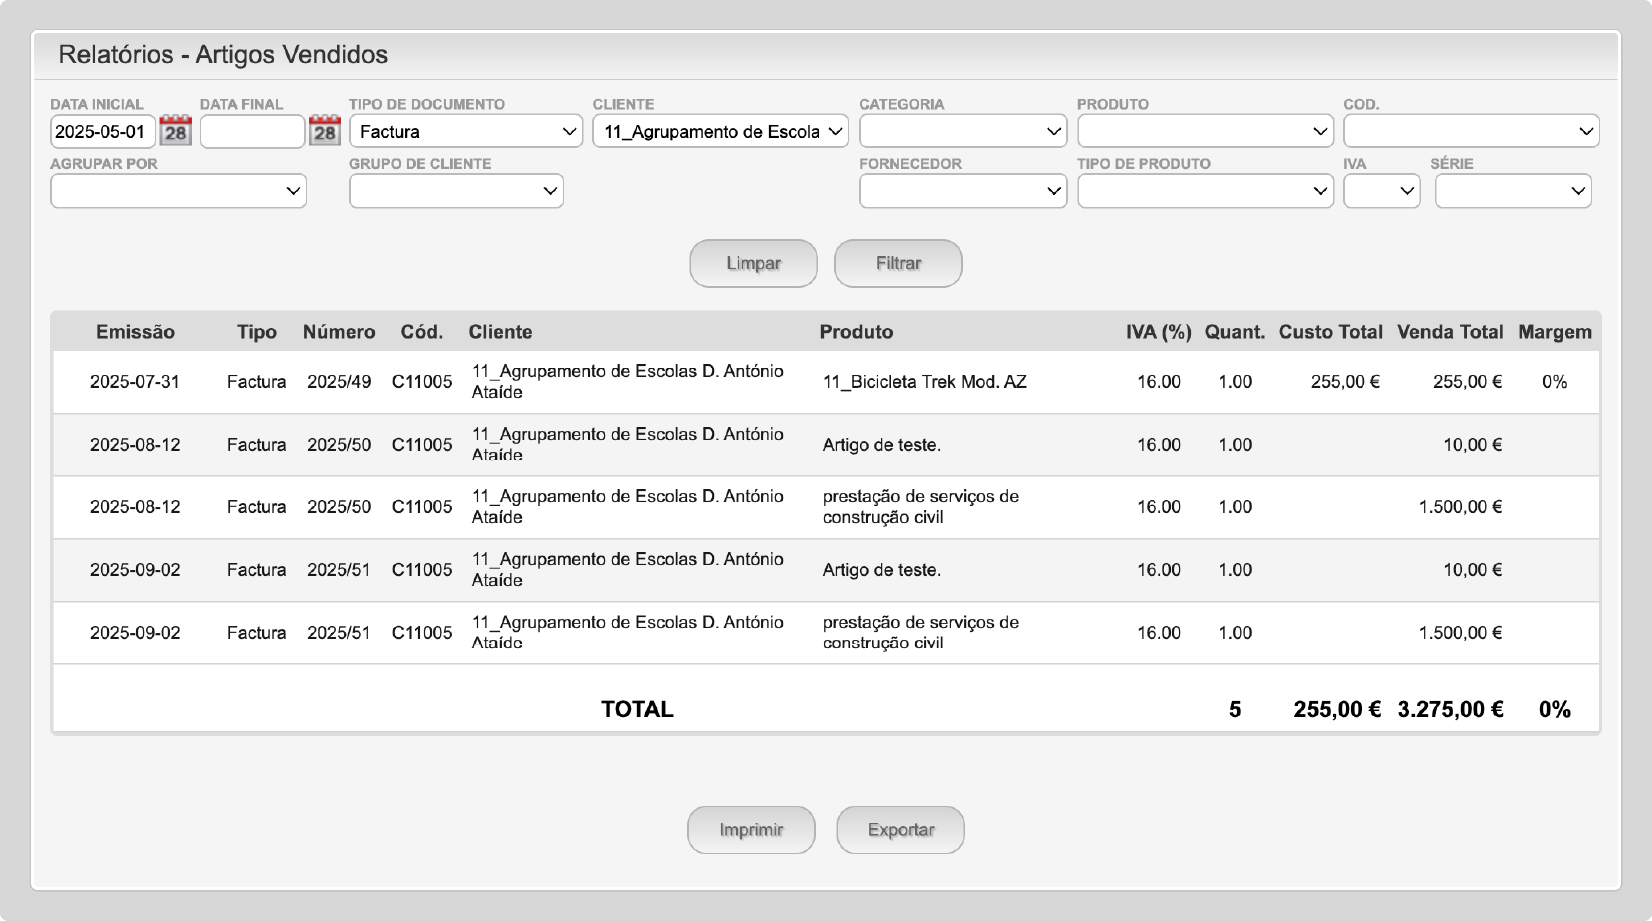Expand the Fornecedor dropdown

(962, 191)
